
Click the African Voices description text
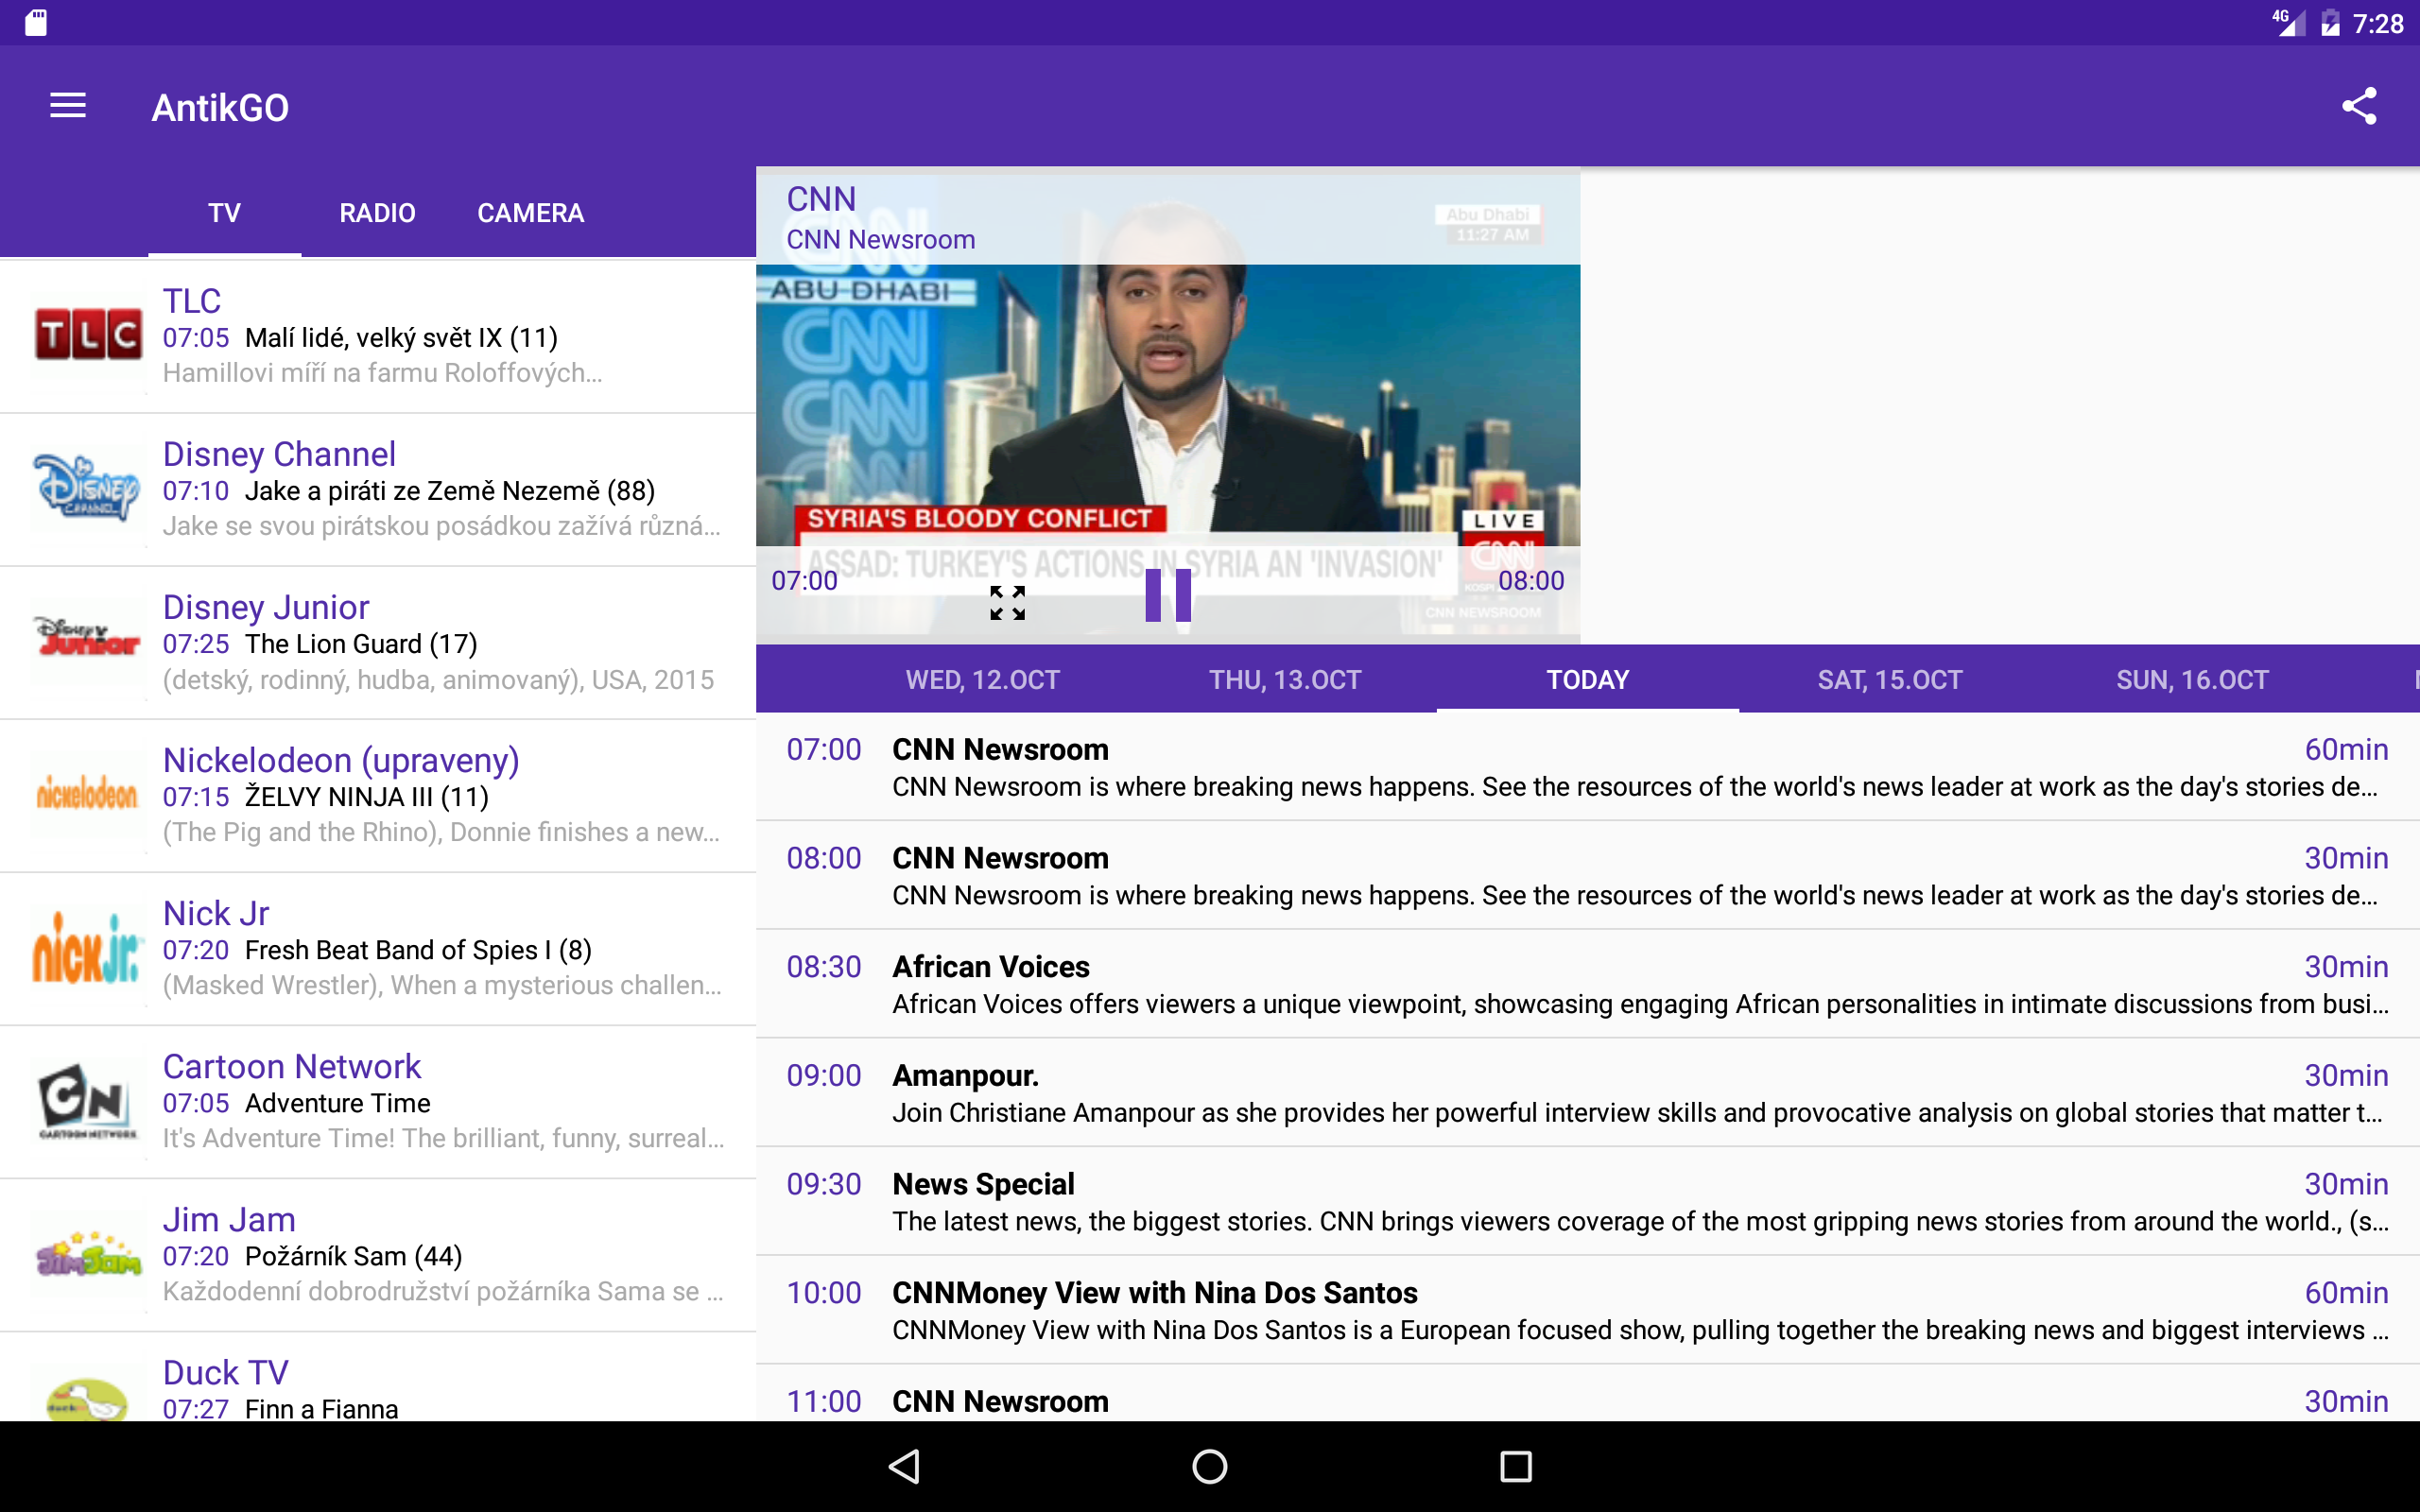pos(1640,1004)
